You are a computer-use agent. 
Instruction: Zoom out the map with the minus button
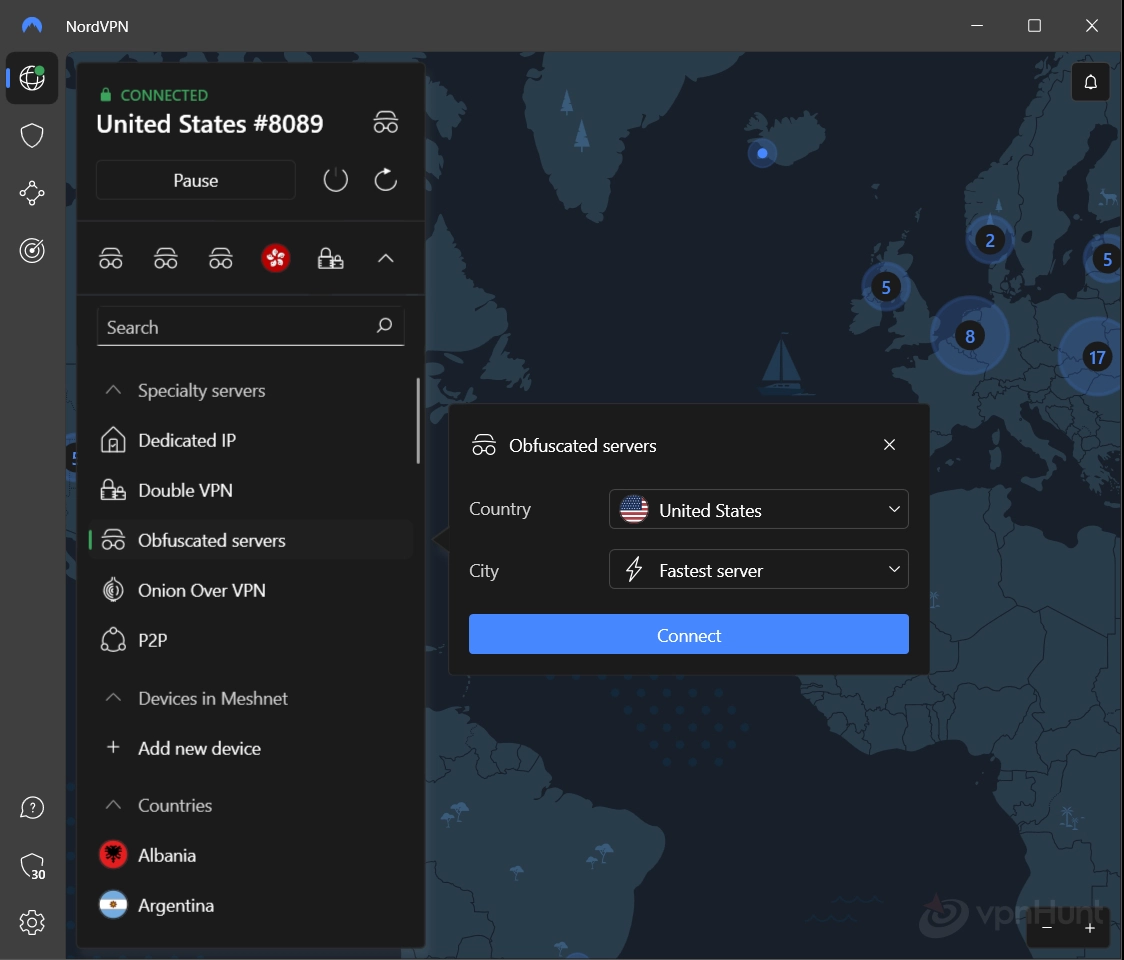point(1047,928)
